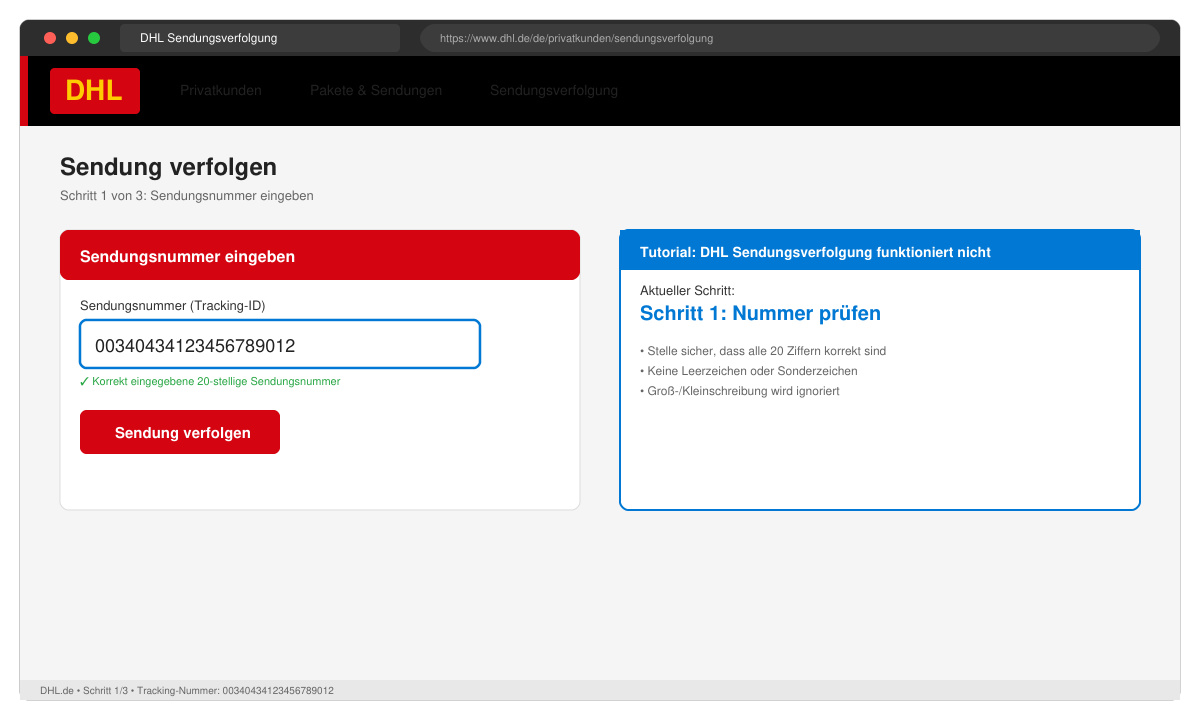Click the Sendungsnummer (Tracking-ID) label
Viewport: 1200px width, 720px height.
pyautogui.click(x=172, y=306)
